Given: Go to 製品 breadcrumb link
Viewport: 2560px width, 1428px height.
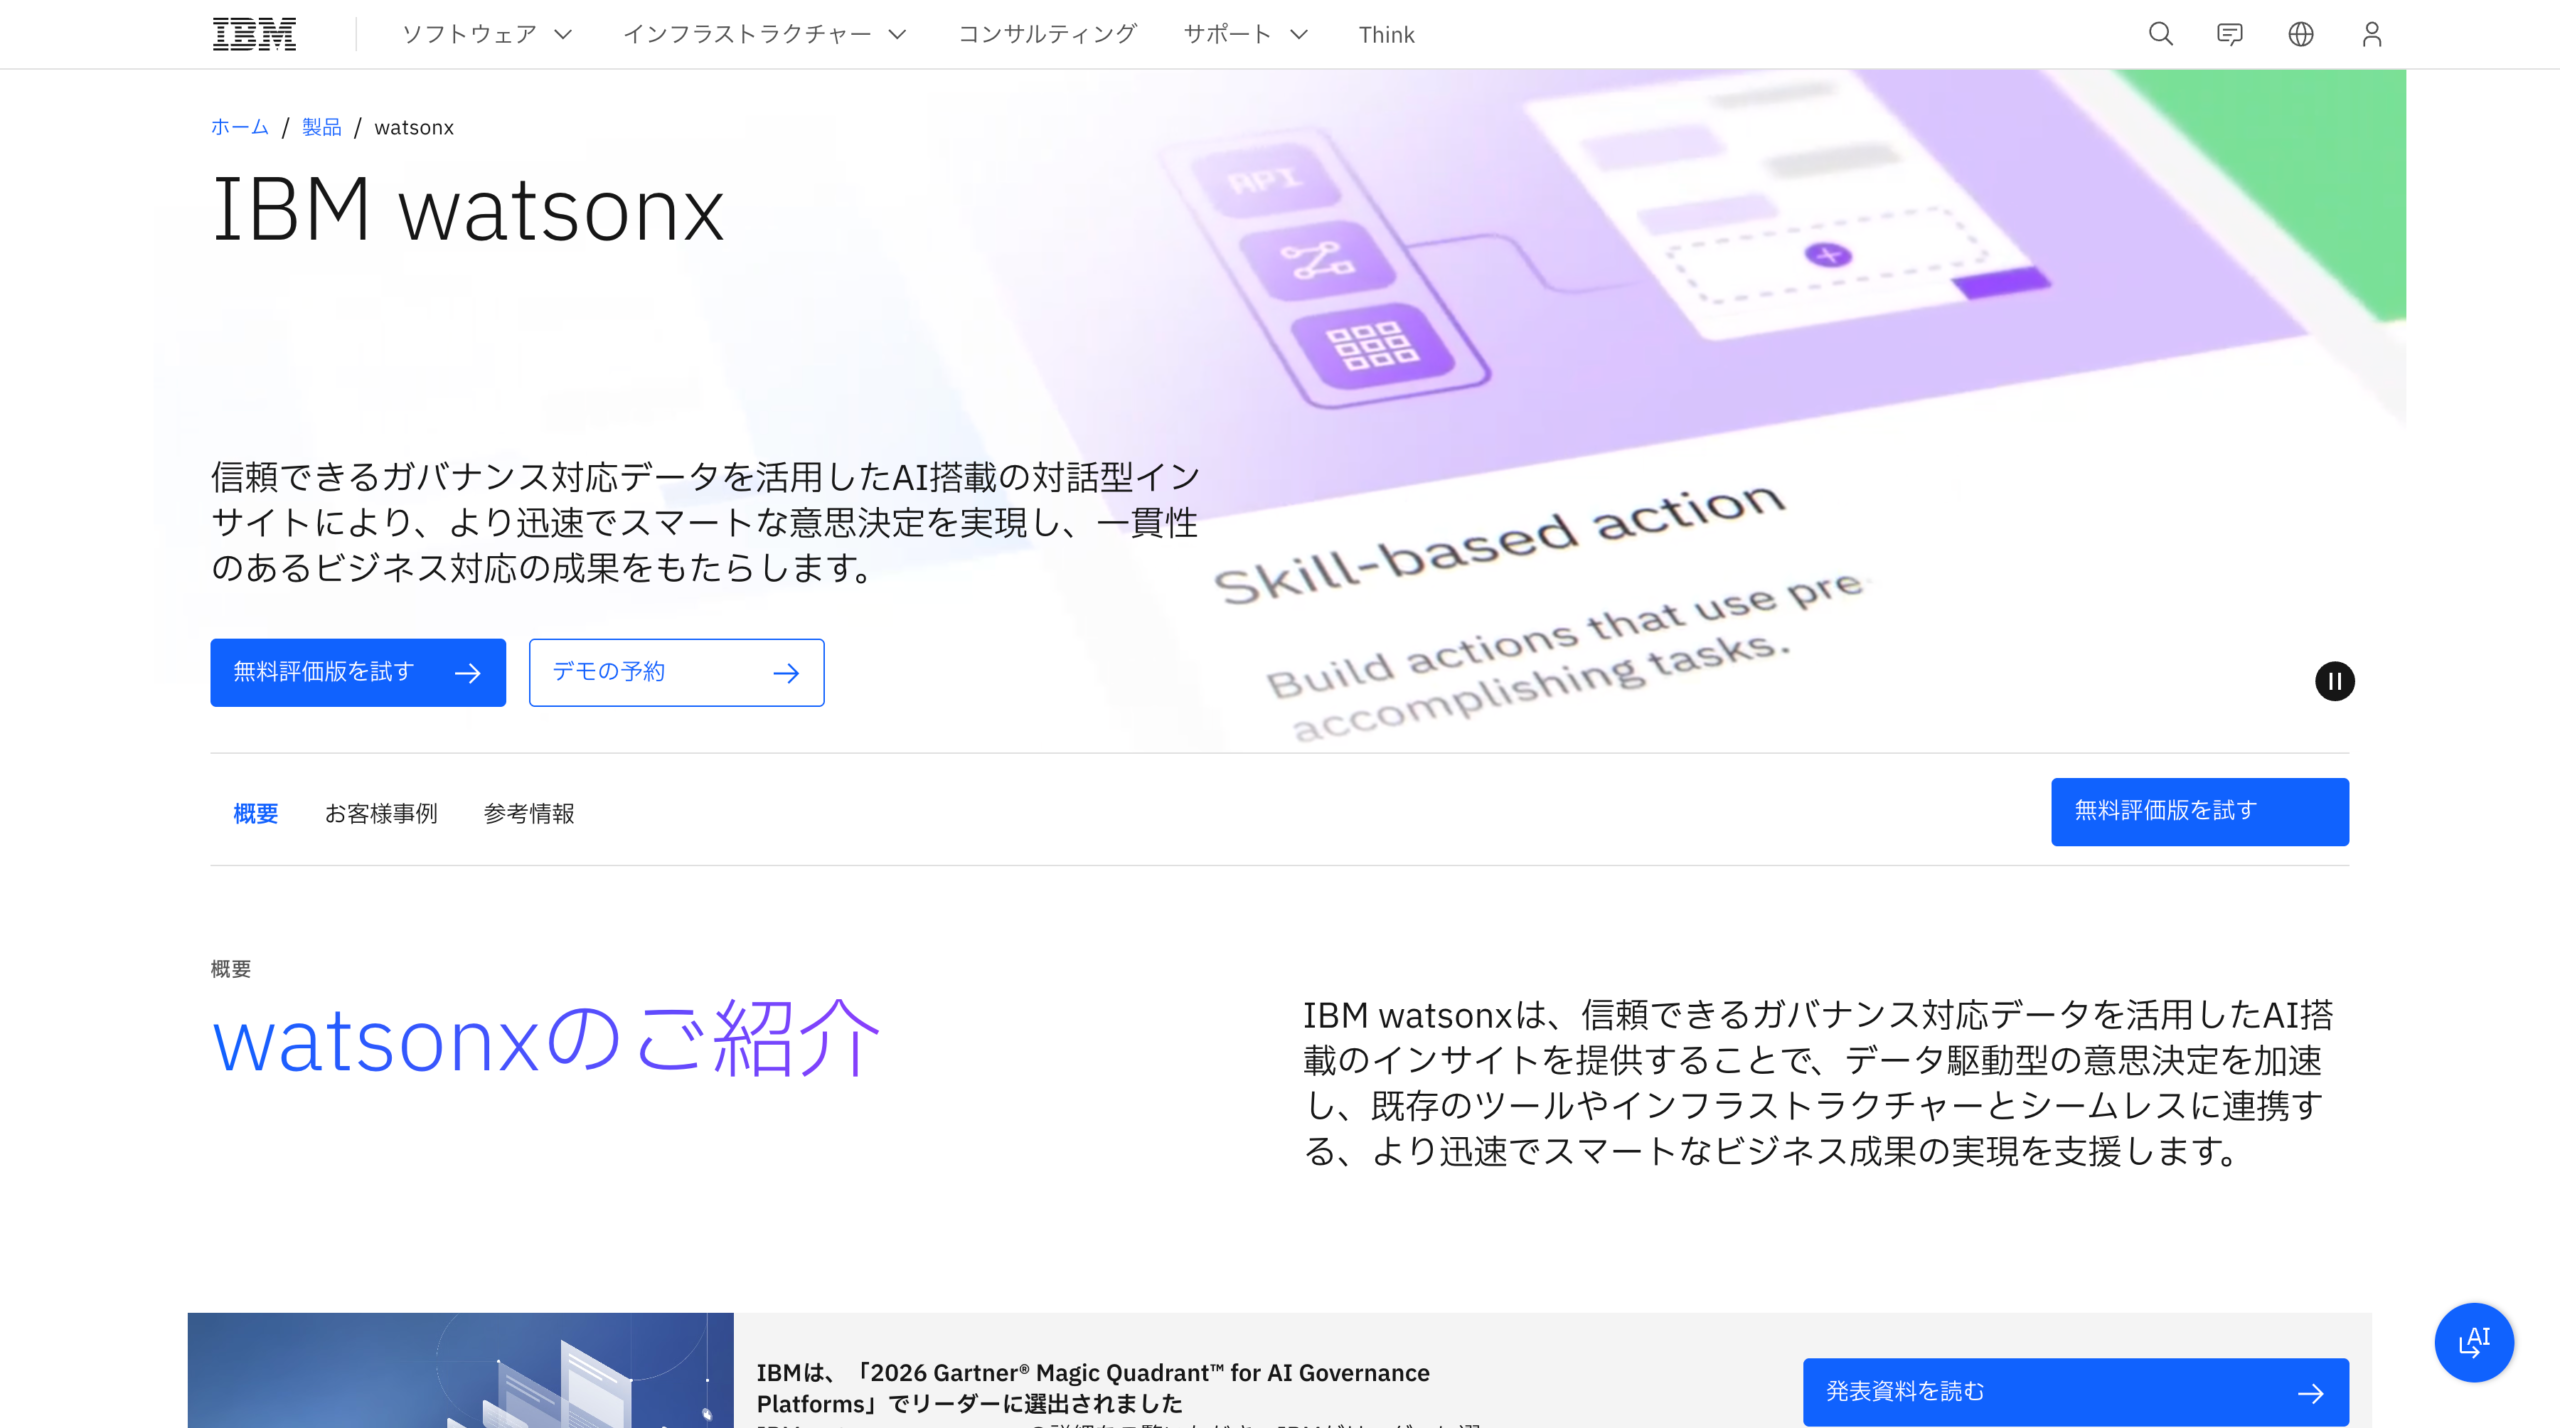Looking at the screenshot, I should click(322, 127).
